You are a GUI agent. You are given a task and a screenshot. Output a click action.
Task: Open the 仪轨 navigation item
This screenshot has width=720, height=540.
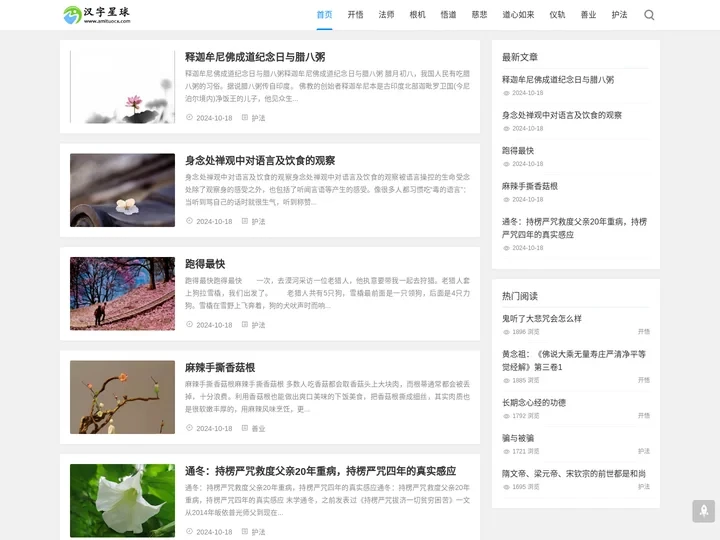557,15
